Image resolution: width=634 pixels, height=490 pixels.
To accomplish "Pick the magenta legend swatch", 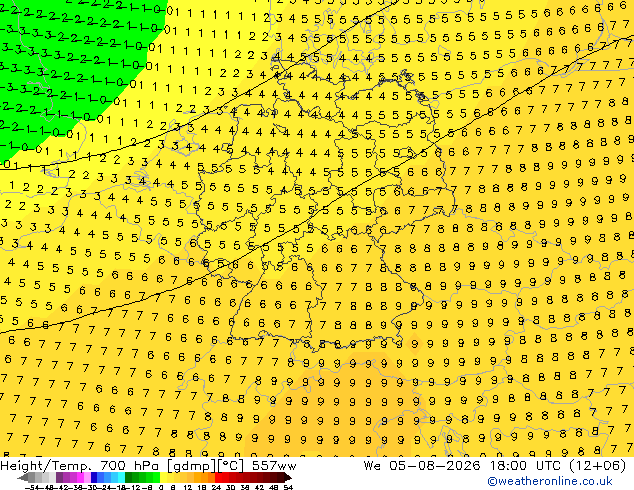I will (x=80, y=478).
